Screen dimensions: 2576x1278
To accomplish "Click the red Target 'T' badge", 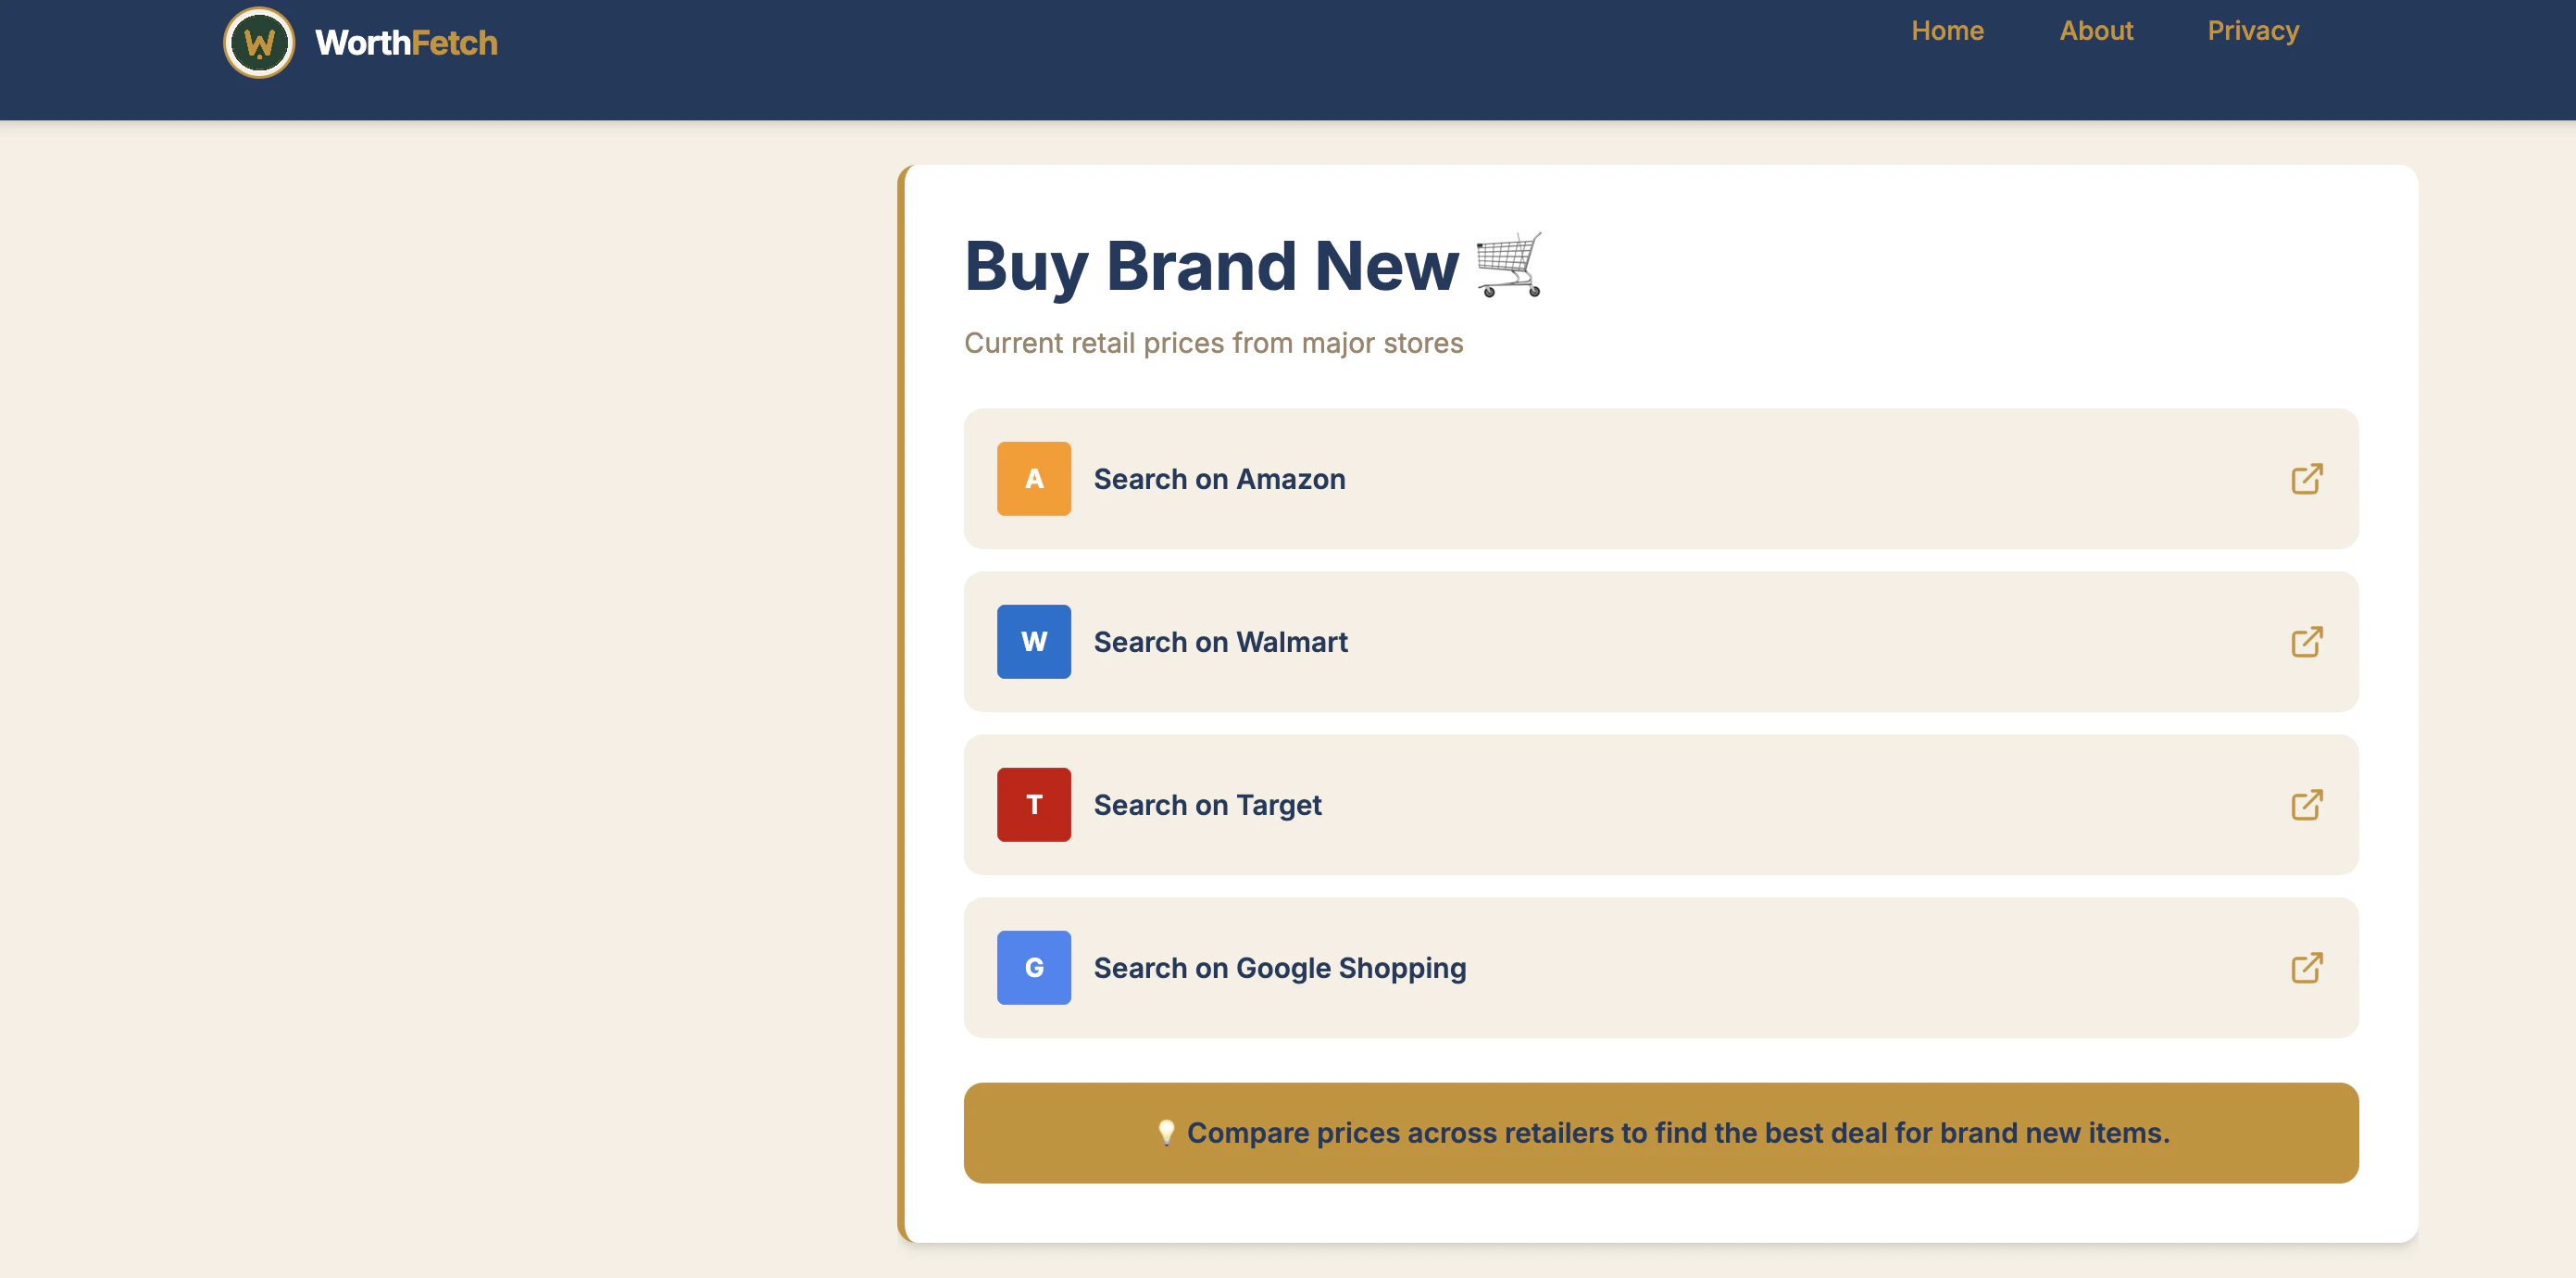I will (x=1033, y=805).
